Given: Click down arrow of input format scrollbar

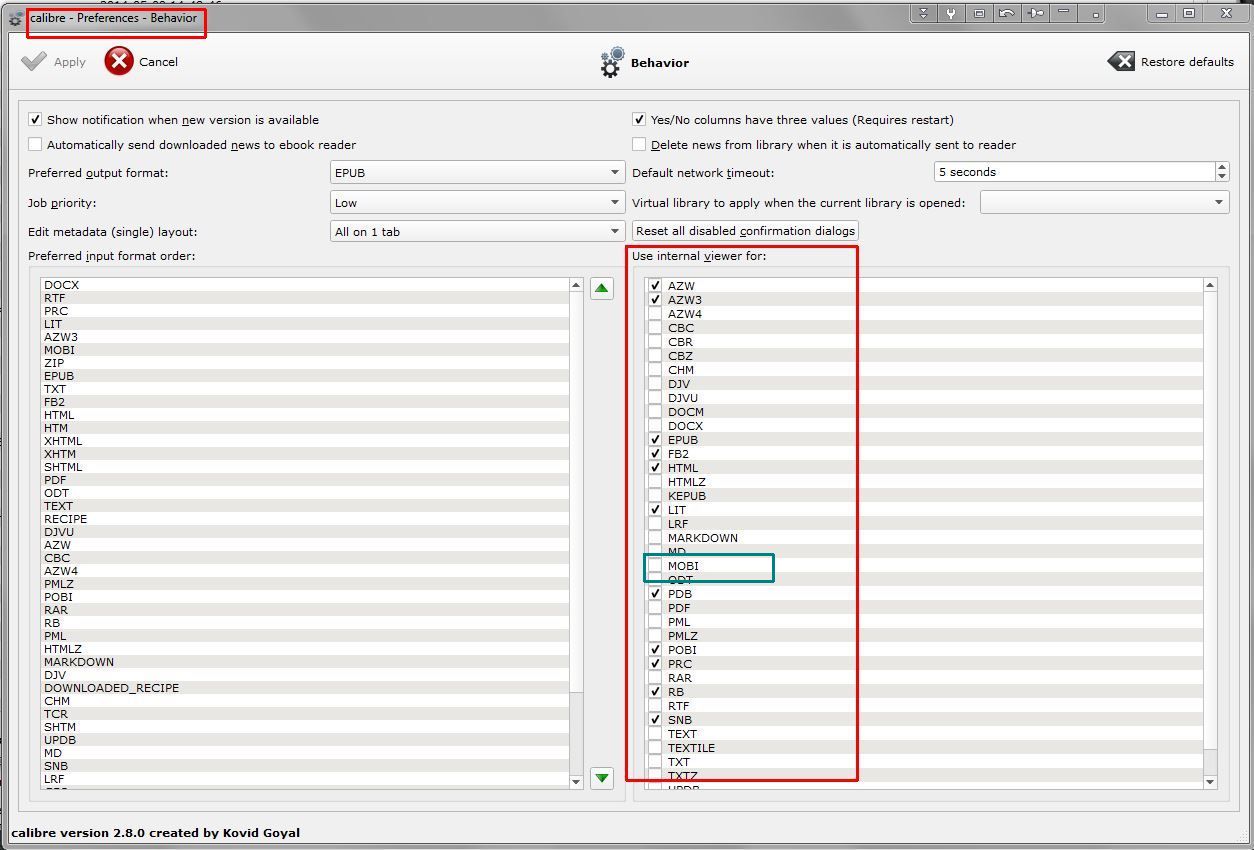Looking at the screenshot, I should pyautogui.click(x=576, y=781).
